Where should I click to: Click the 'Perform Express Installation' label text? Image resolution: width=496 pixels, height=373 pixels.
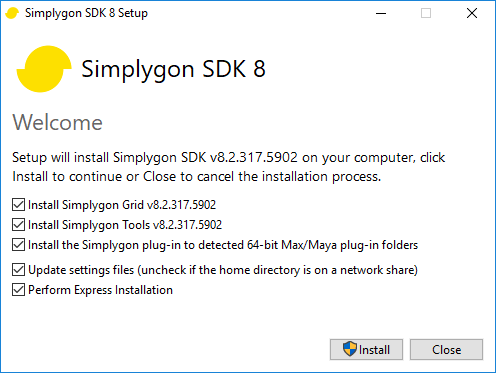pos(100,290)
